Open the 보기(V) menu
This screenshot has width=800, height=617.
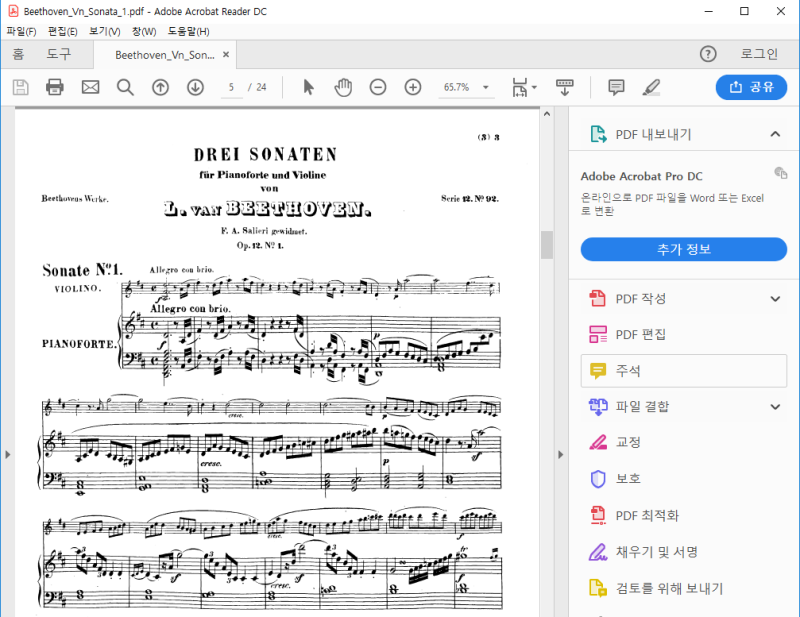pos(105,31)
